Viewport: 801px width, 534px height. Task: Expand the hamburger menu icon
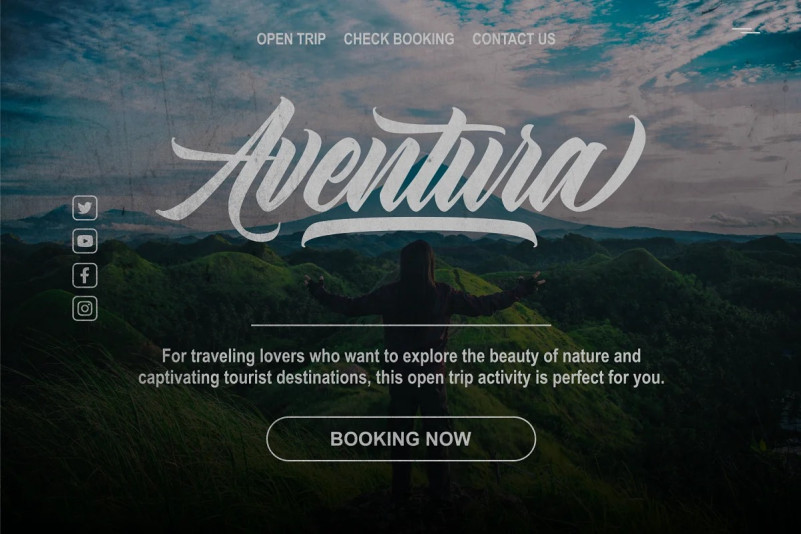pos(746,31)
